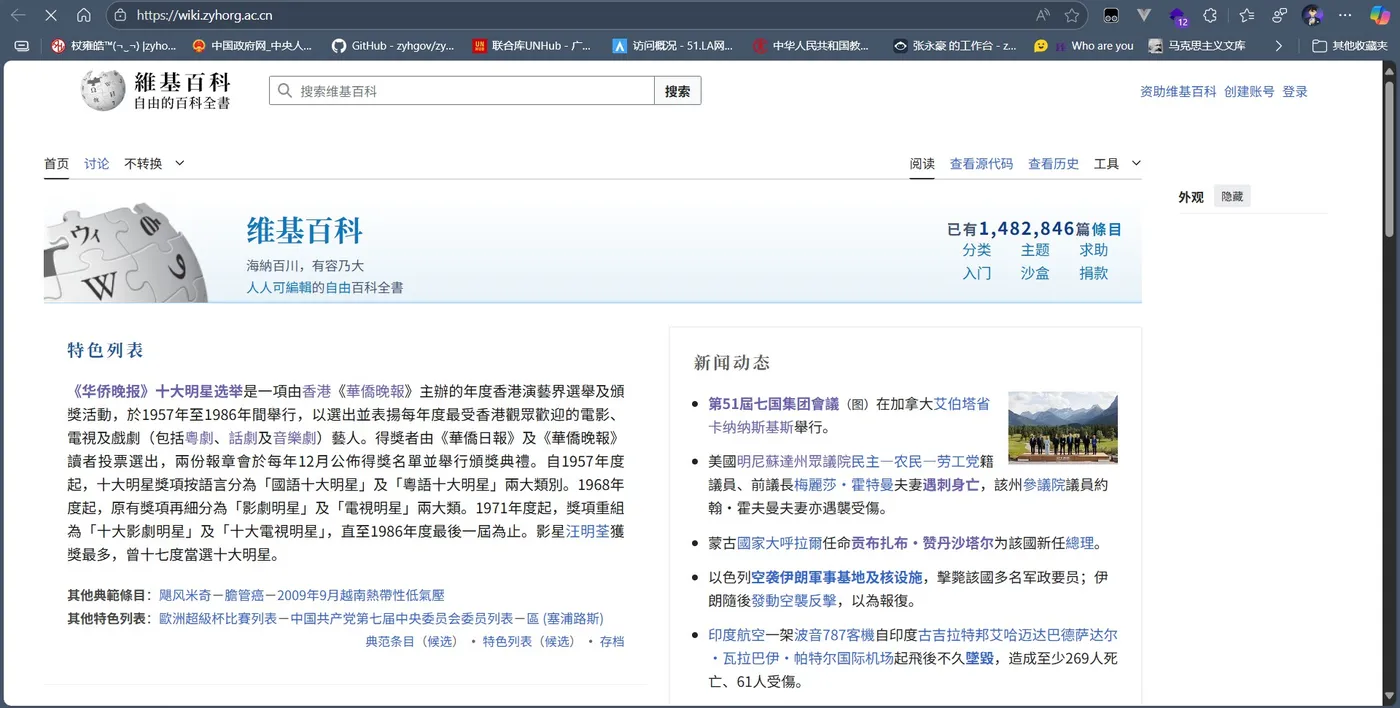Open the 《华侨晚报》十大明星选举 article link
1400x708 pixels.
pyautogui.click(x=155, y=391)
